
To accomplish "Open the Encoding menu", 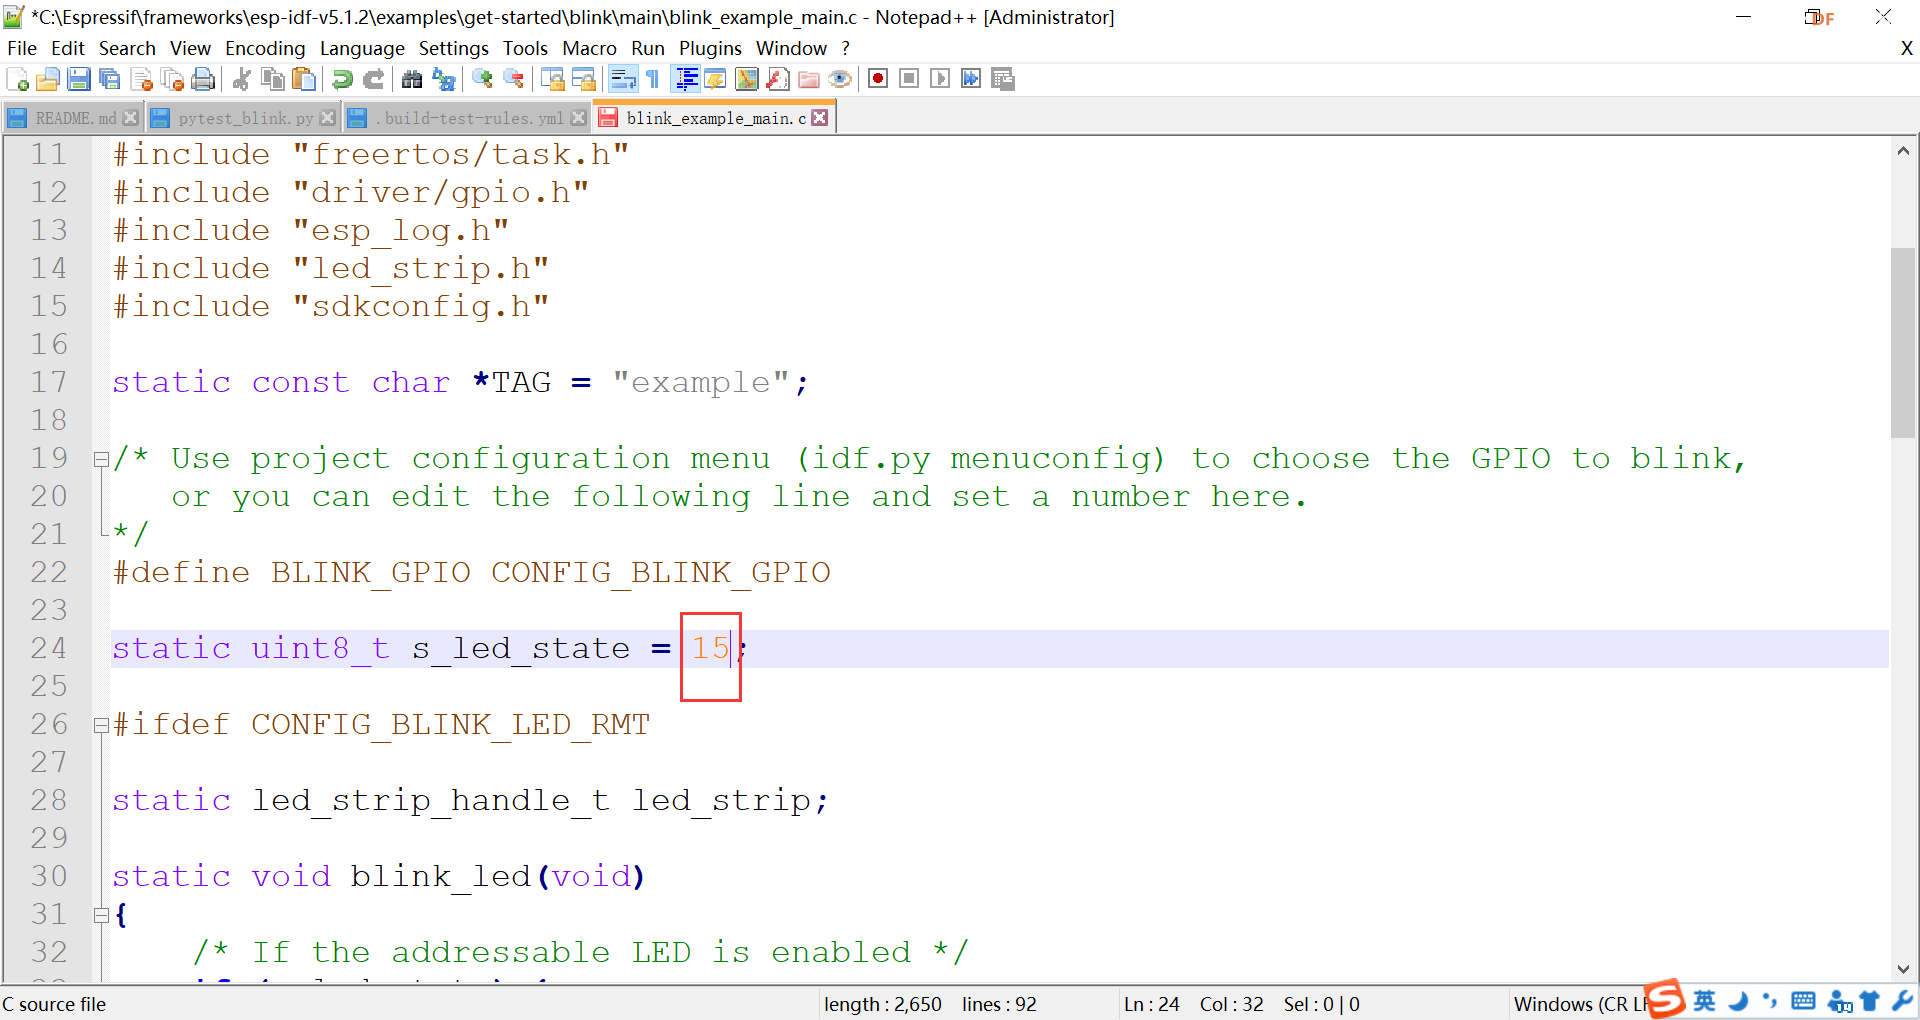I will point(265,48).
